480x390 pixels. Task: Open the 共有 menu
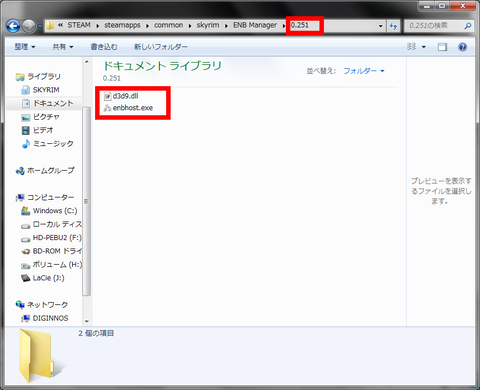click(x=63, y=47)
